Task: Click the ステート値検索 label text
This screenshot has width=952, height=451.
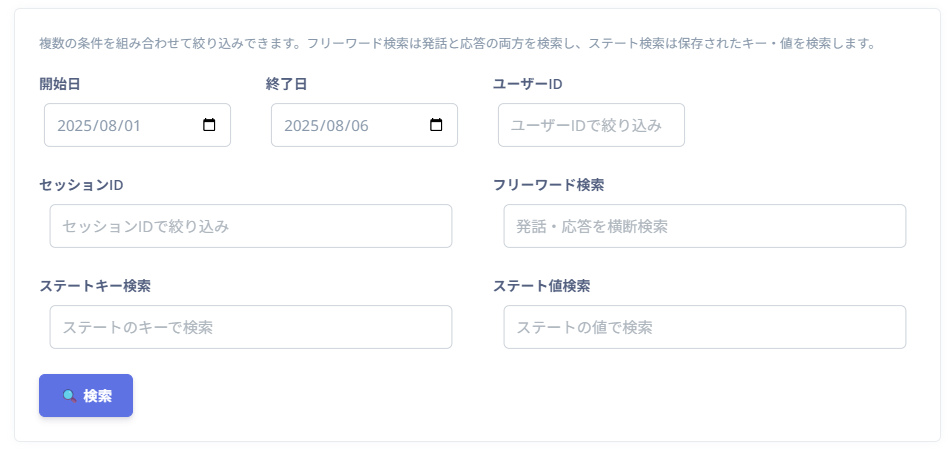Action: 541,285
